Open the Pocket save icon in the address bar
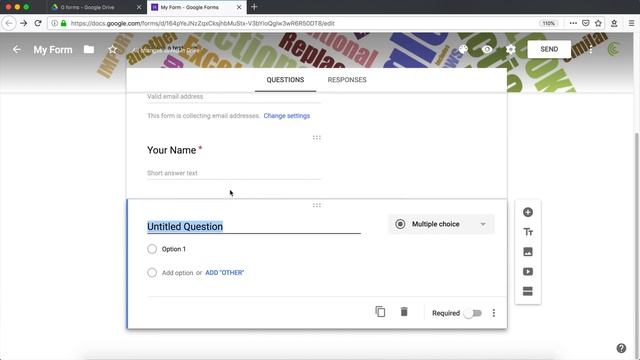Screen dimensions: 640x360 tap(586, 23)
